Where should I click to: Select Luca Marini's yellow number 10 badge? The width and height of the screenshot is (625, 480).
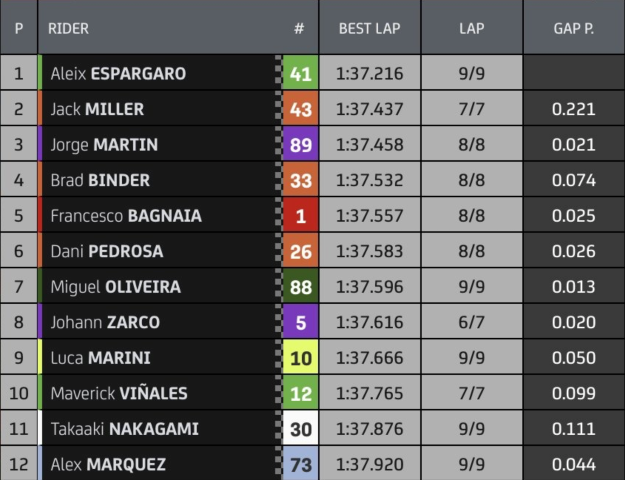(300, 357)
